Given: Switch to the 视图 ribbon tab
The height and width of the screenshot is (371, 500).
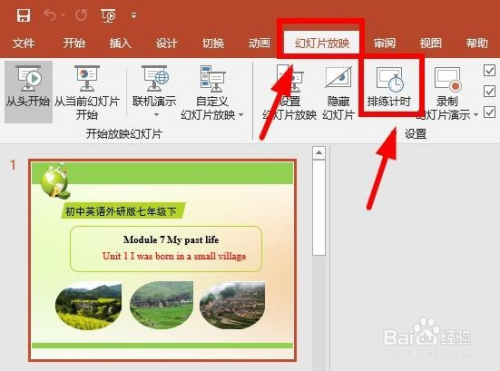Looking at the screenshot, I should point(431,43).
